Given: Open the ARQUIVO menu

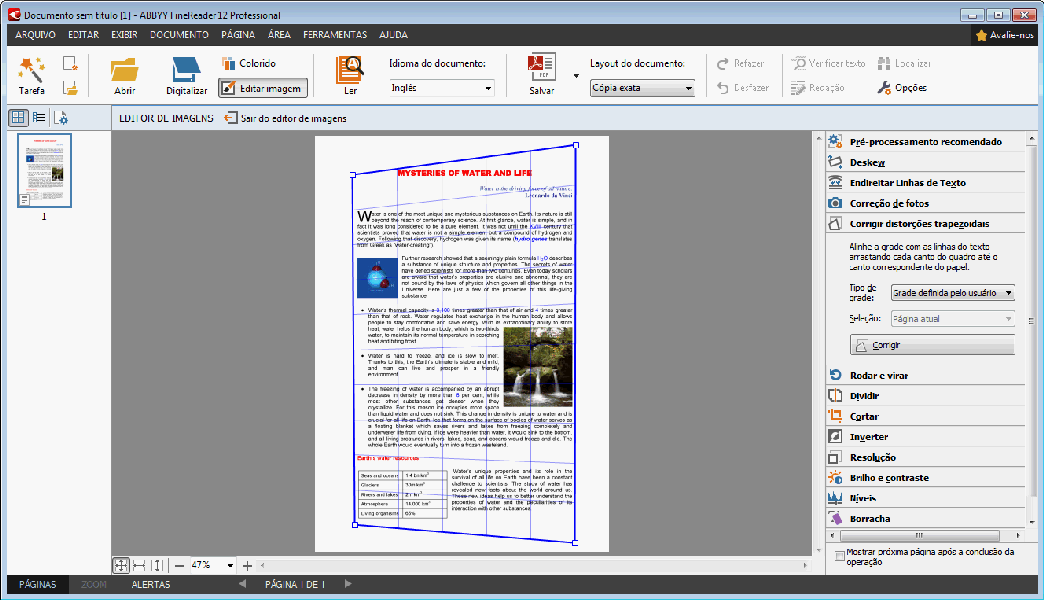Looking at the screenshot, I should pos(36,34).
